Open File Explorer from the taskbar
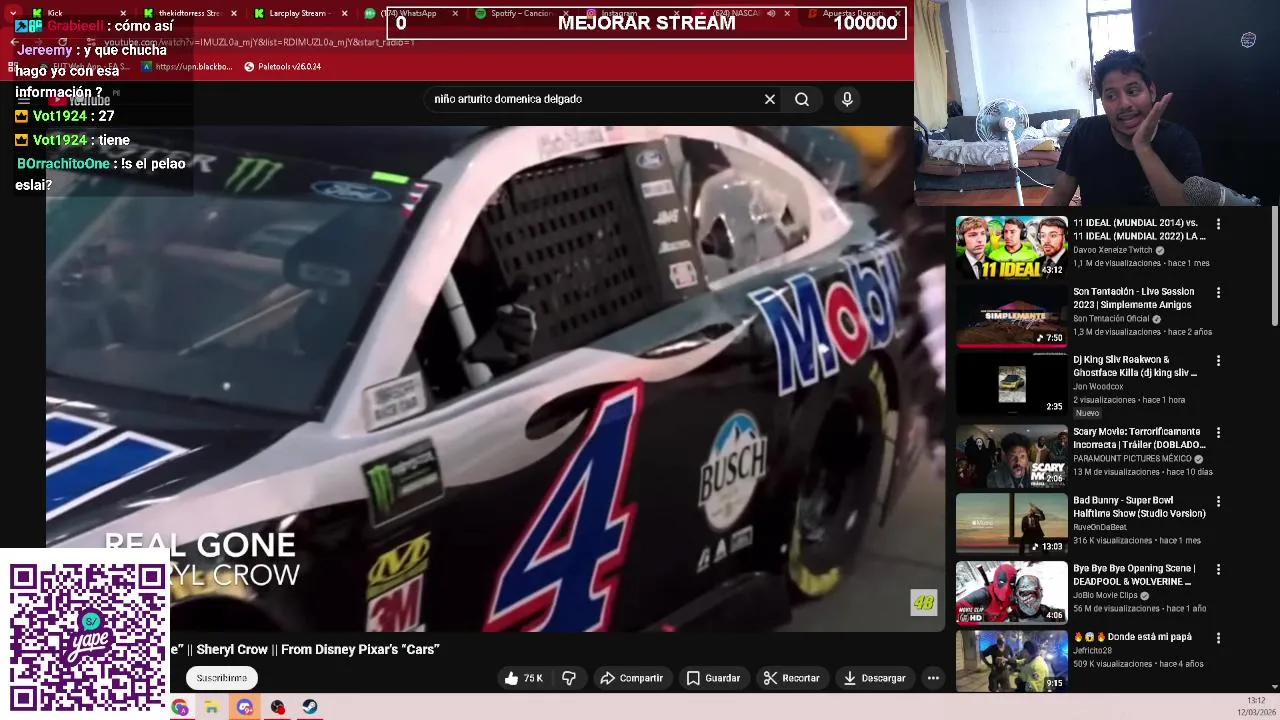 point(212,707)
